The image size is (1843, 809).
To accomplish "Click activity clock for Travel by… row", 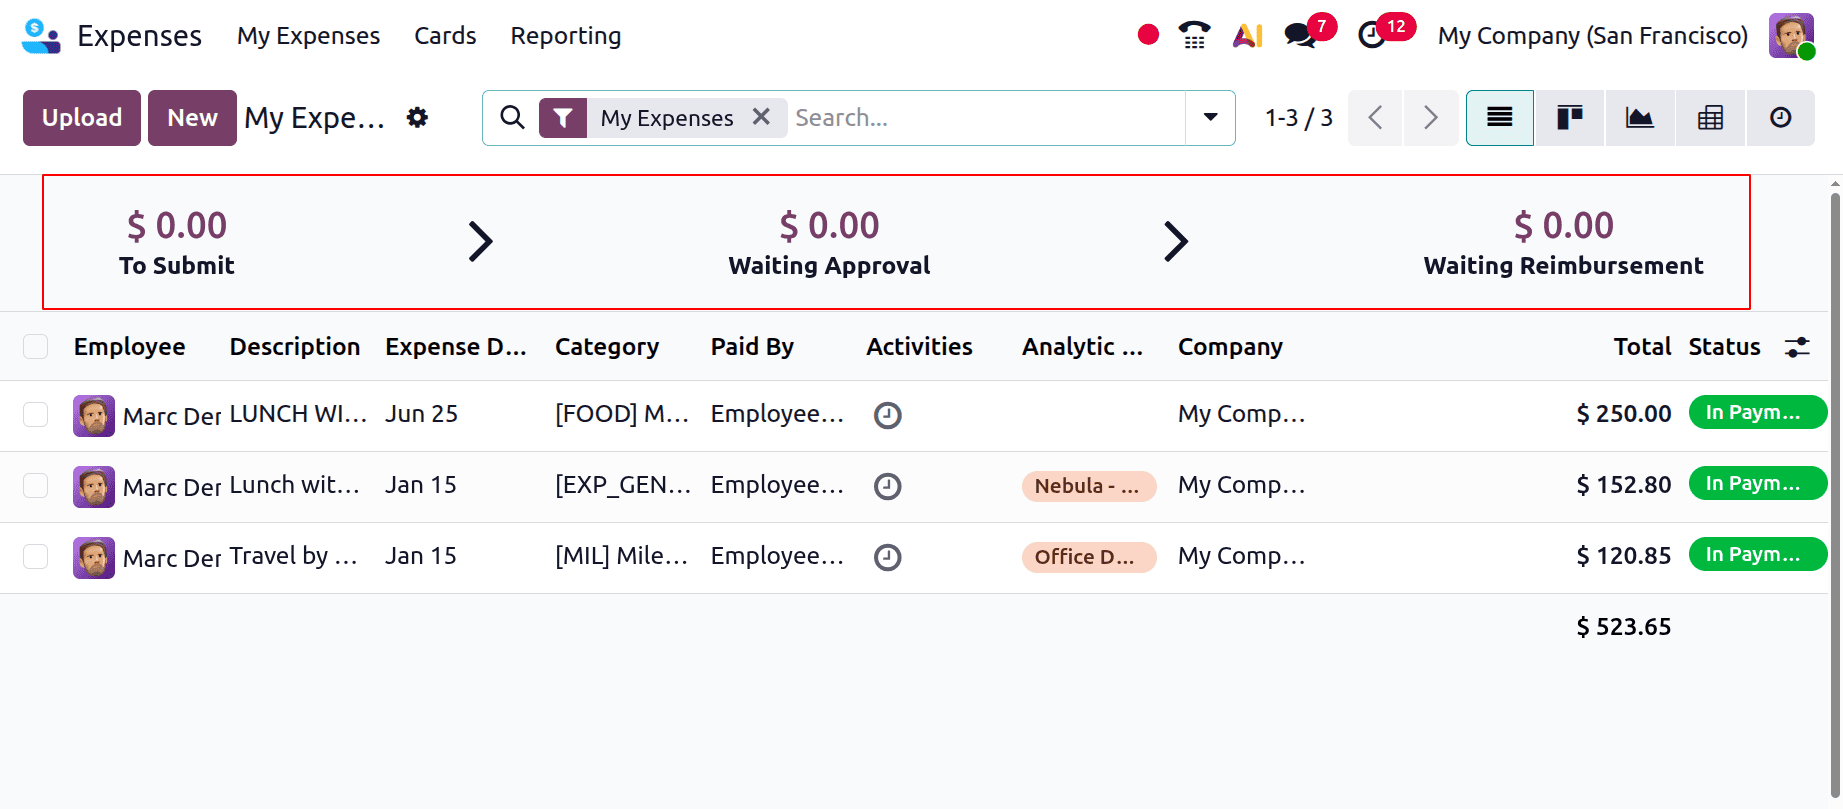I will (888, 557).
